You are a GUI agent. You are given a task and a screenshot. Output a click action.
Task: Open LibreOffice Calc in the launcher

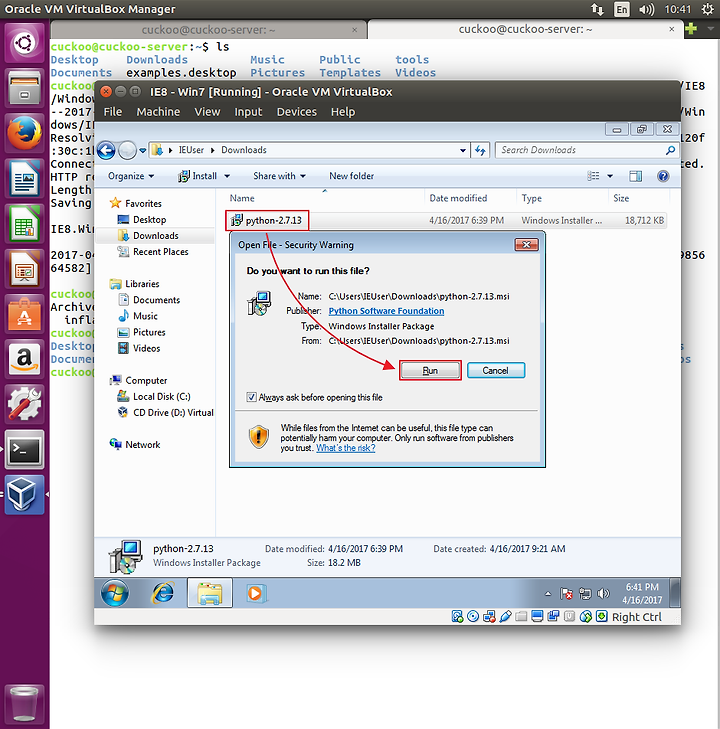(x=24, y=223)
